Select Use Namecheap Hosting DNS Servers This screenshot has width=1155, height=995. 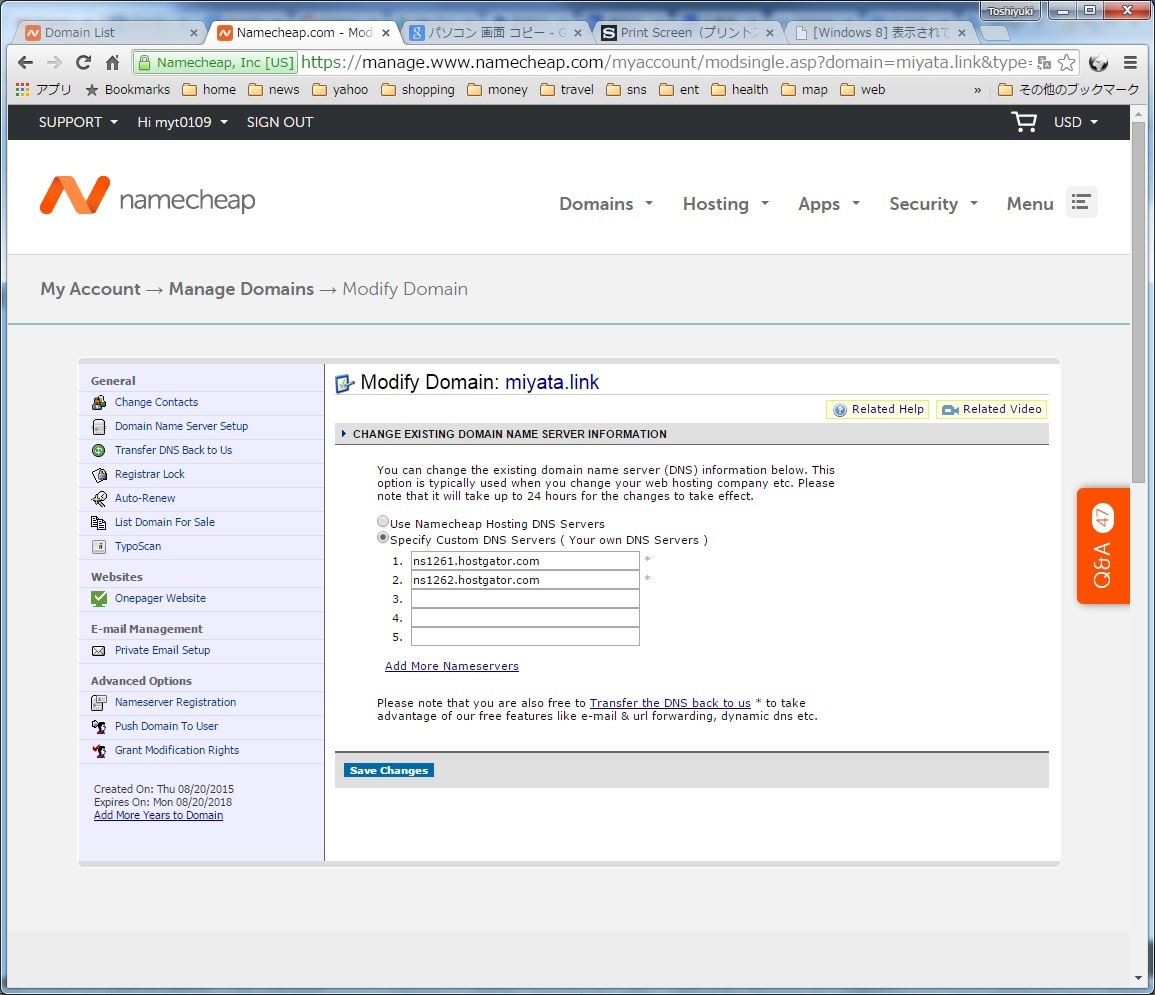click(383, 522)
